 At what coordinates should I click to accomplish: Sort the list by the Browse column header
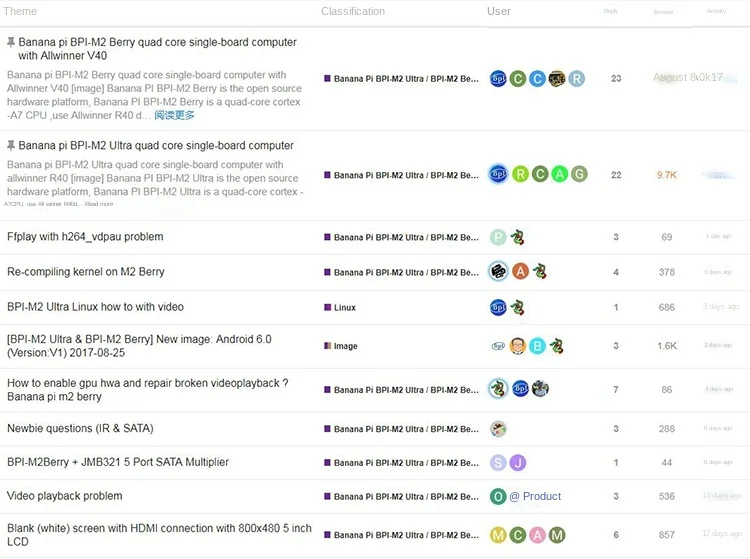pos(663,11)
